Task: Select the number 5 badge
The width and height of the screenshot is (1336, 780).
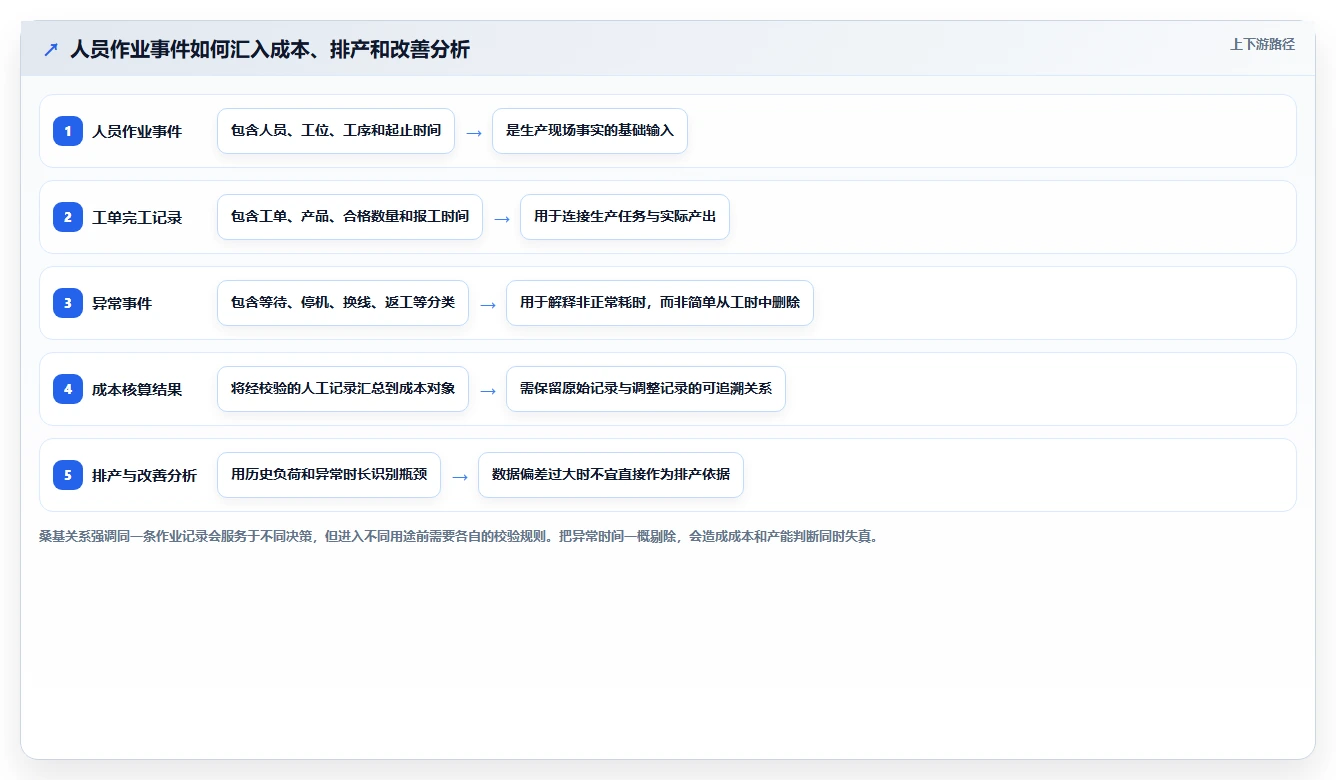Action: click(68, 475)
